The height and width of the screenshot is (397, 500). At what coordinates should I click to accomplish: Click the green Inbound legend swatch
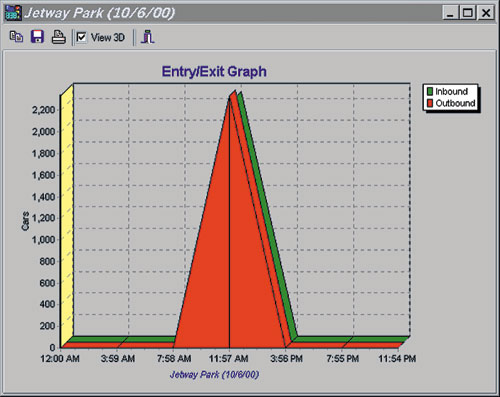click(430, 91)
